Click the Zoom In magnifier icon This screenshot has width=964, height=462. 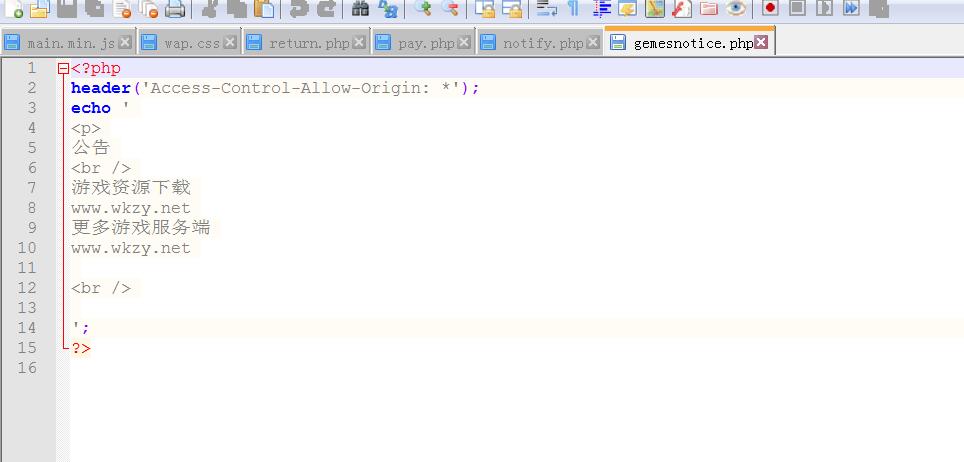click(x=423, y=9)
